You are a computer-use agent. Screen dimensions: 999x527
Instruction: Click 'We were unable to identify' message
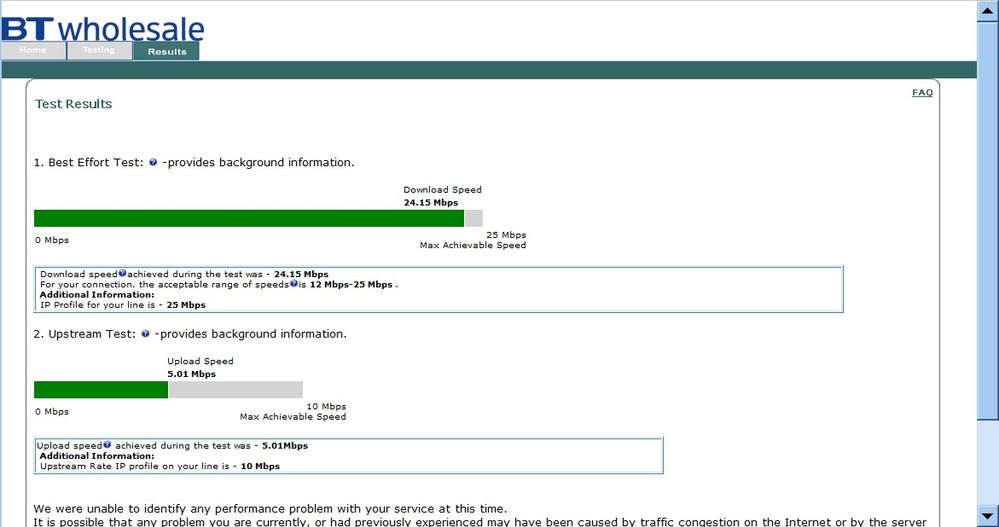point(271,509)
